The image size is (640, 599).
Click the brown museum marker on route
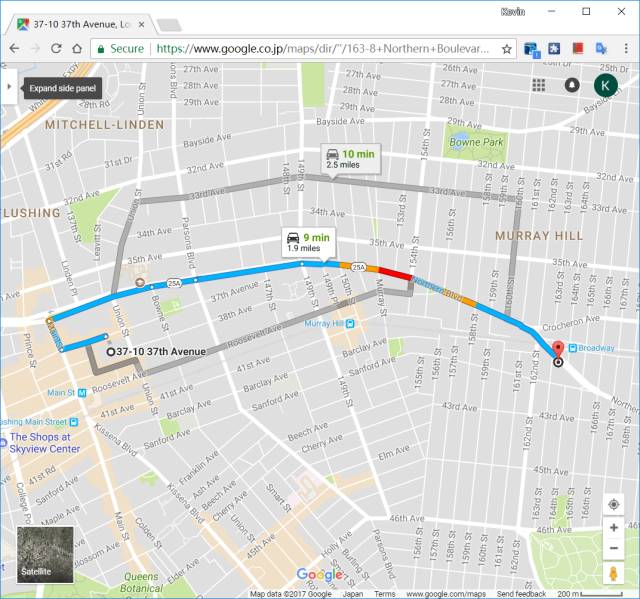click(140, 282)
